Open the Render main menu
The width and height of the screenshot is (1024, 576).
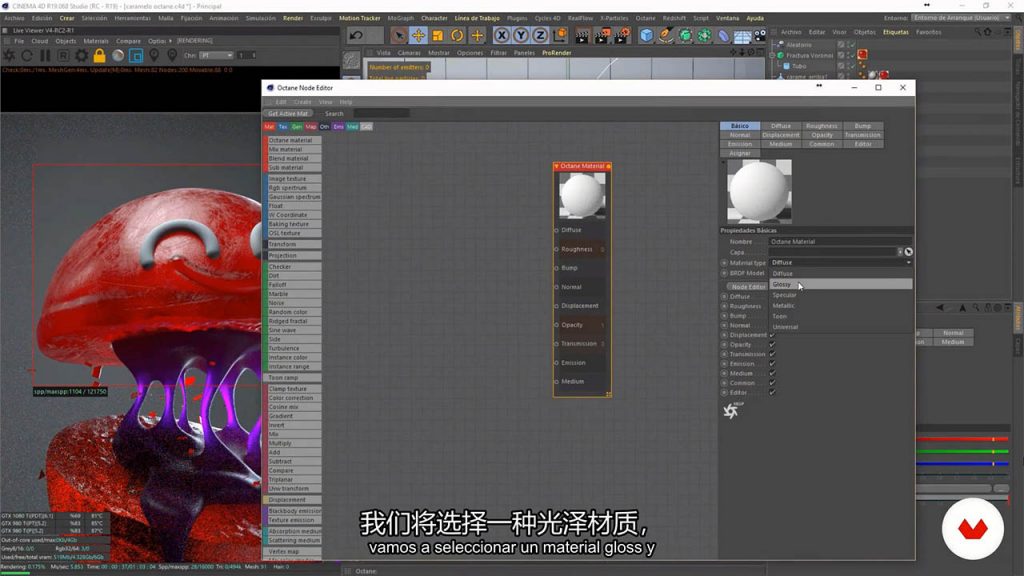point(293,18)
